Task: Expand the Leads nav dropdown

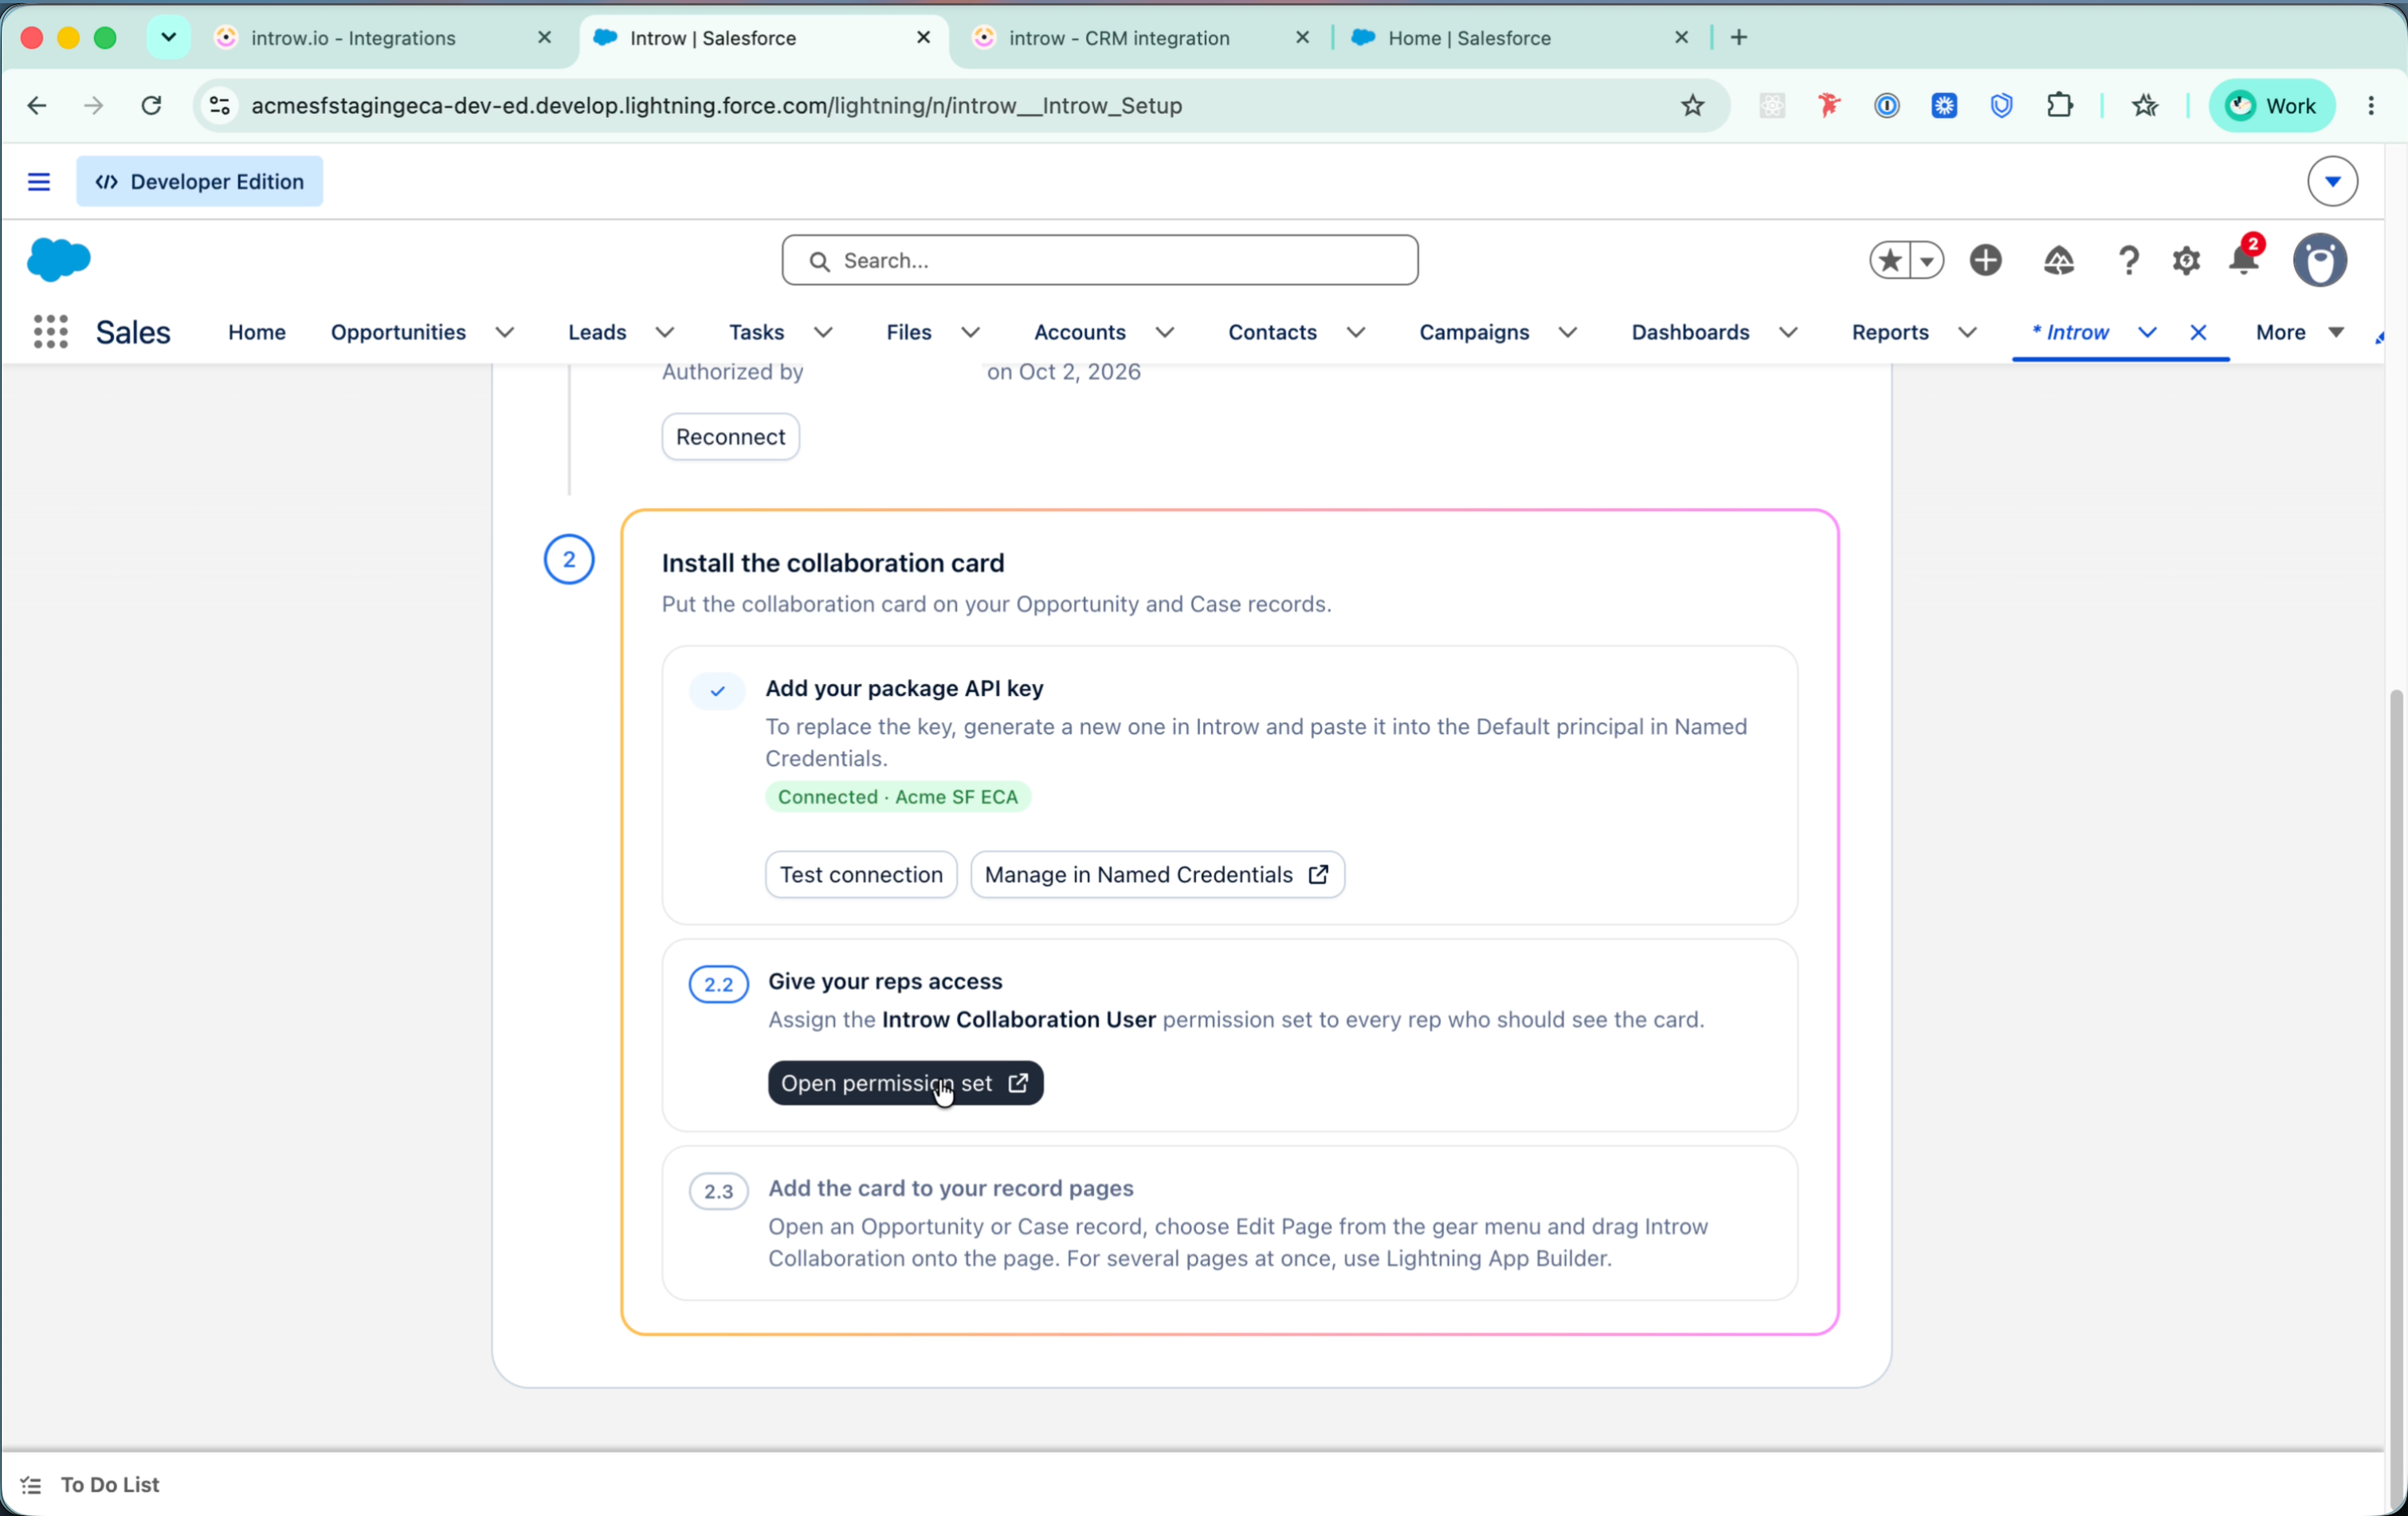Action: (665, 332)
